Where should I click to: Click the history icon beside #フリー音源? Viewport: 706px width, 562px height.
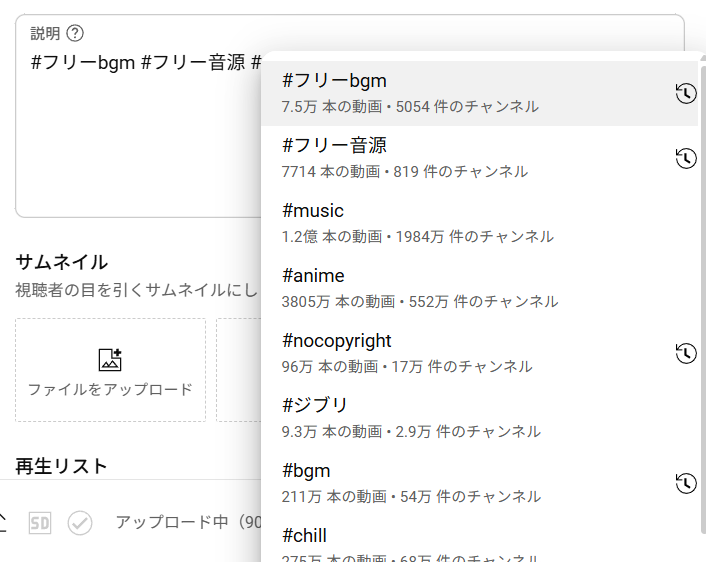point(685,158)
